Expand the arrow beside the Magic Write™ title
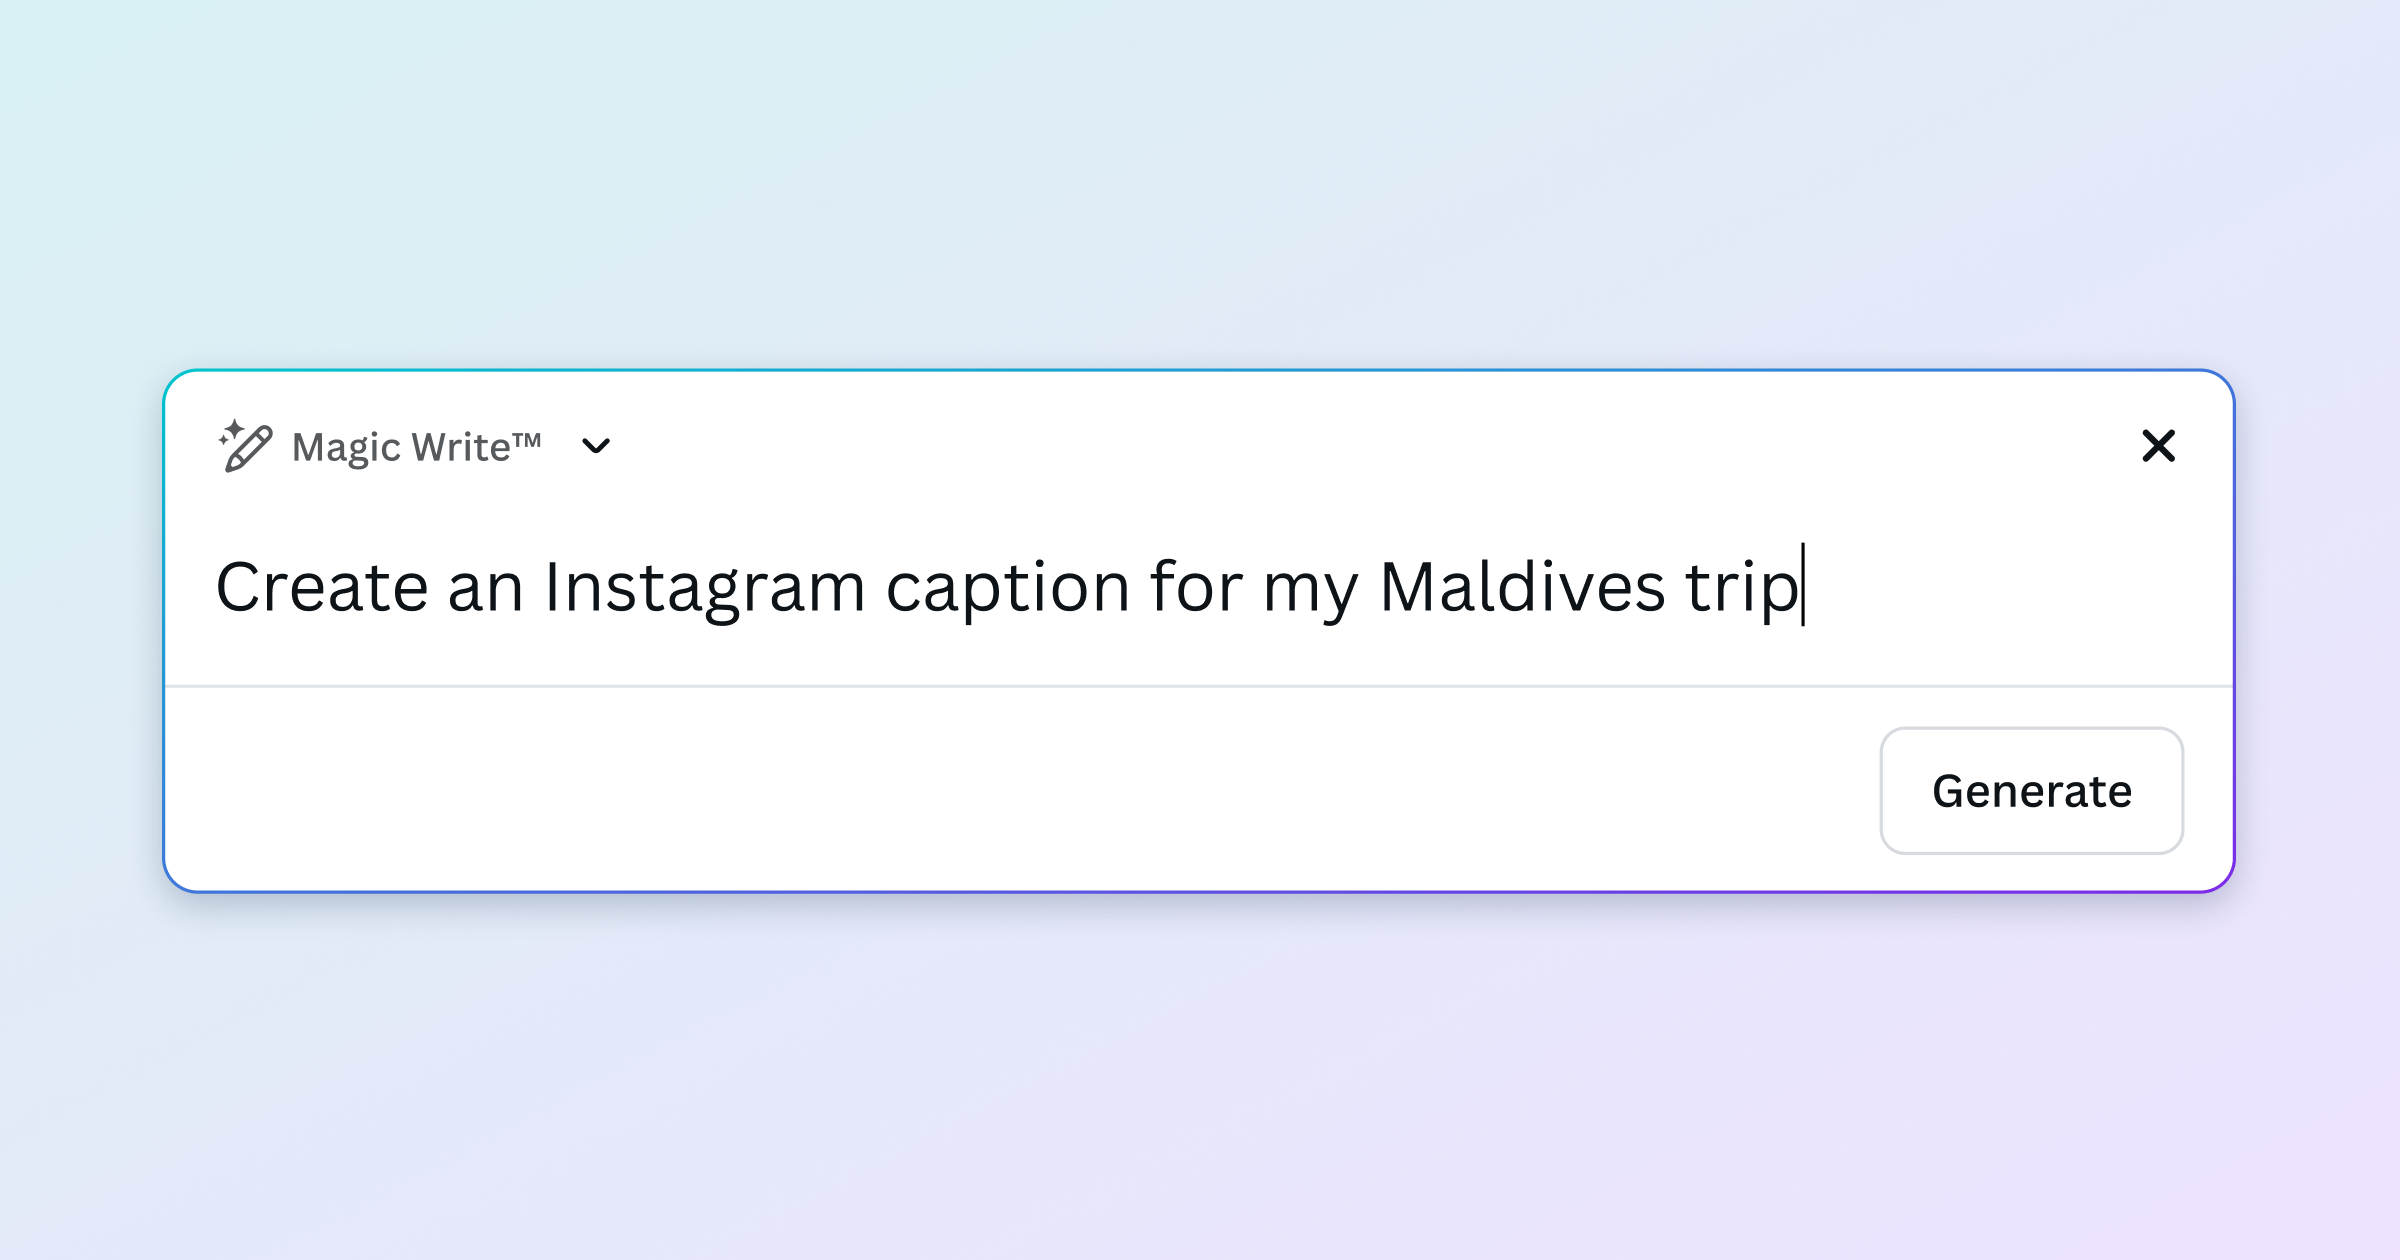2400x1260 pixels. click(x=597, y=447)
